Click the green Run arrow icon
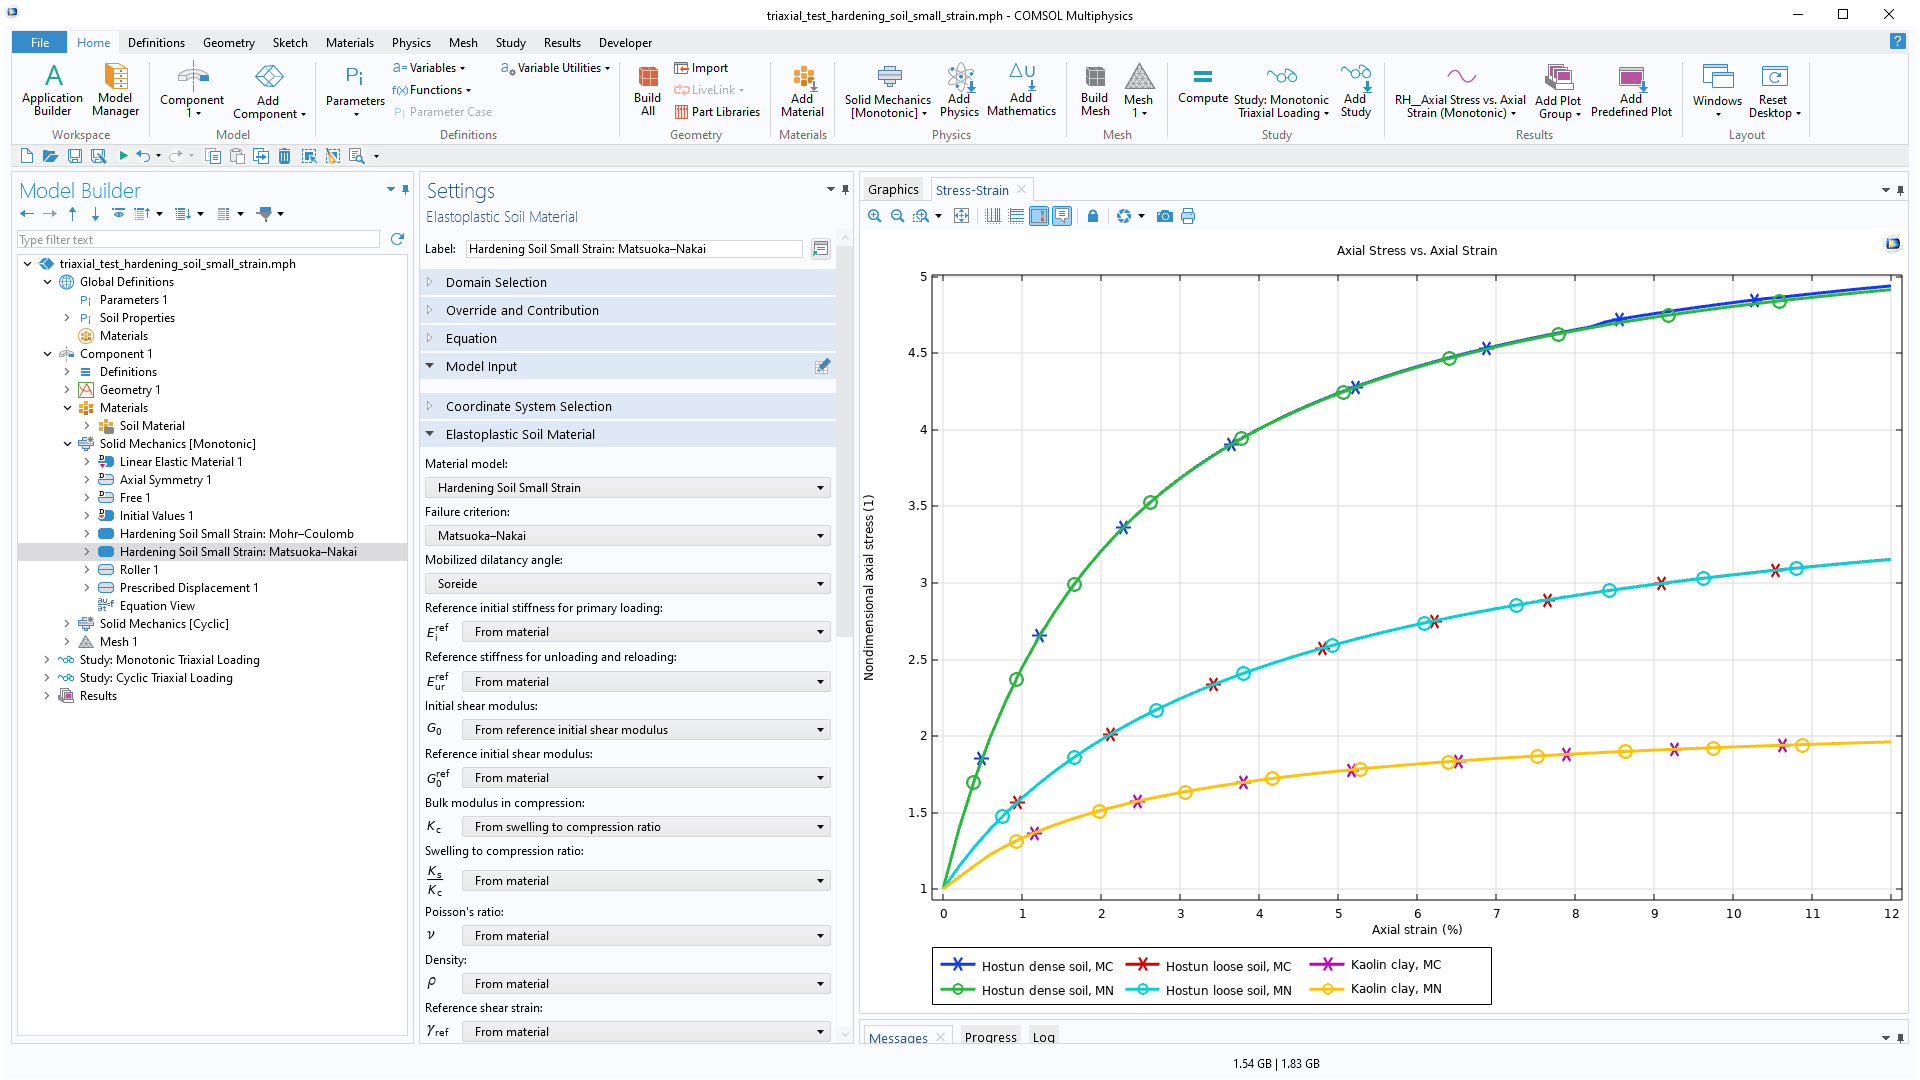Image resolution: width=1920 pixels, height=1080 pixels. click(x=123, y=156)
